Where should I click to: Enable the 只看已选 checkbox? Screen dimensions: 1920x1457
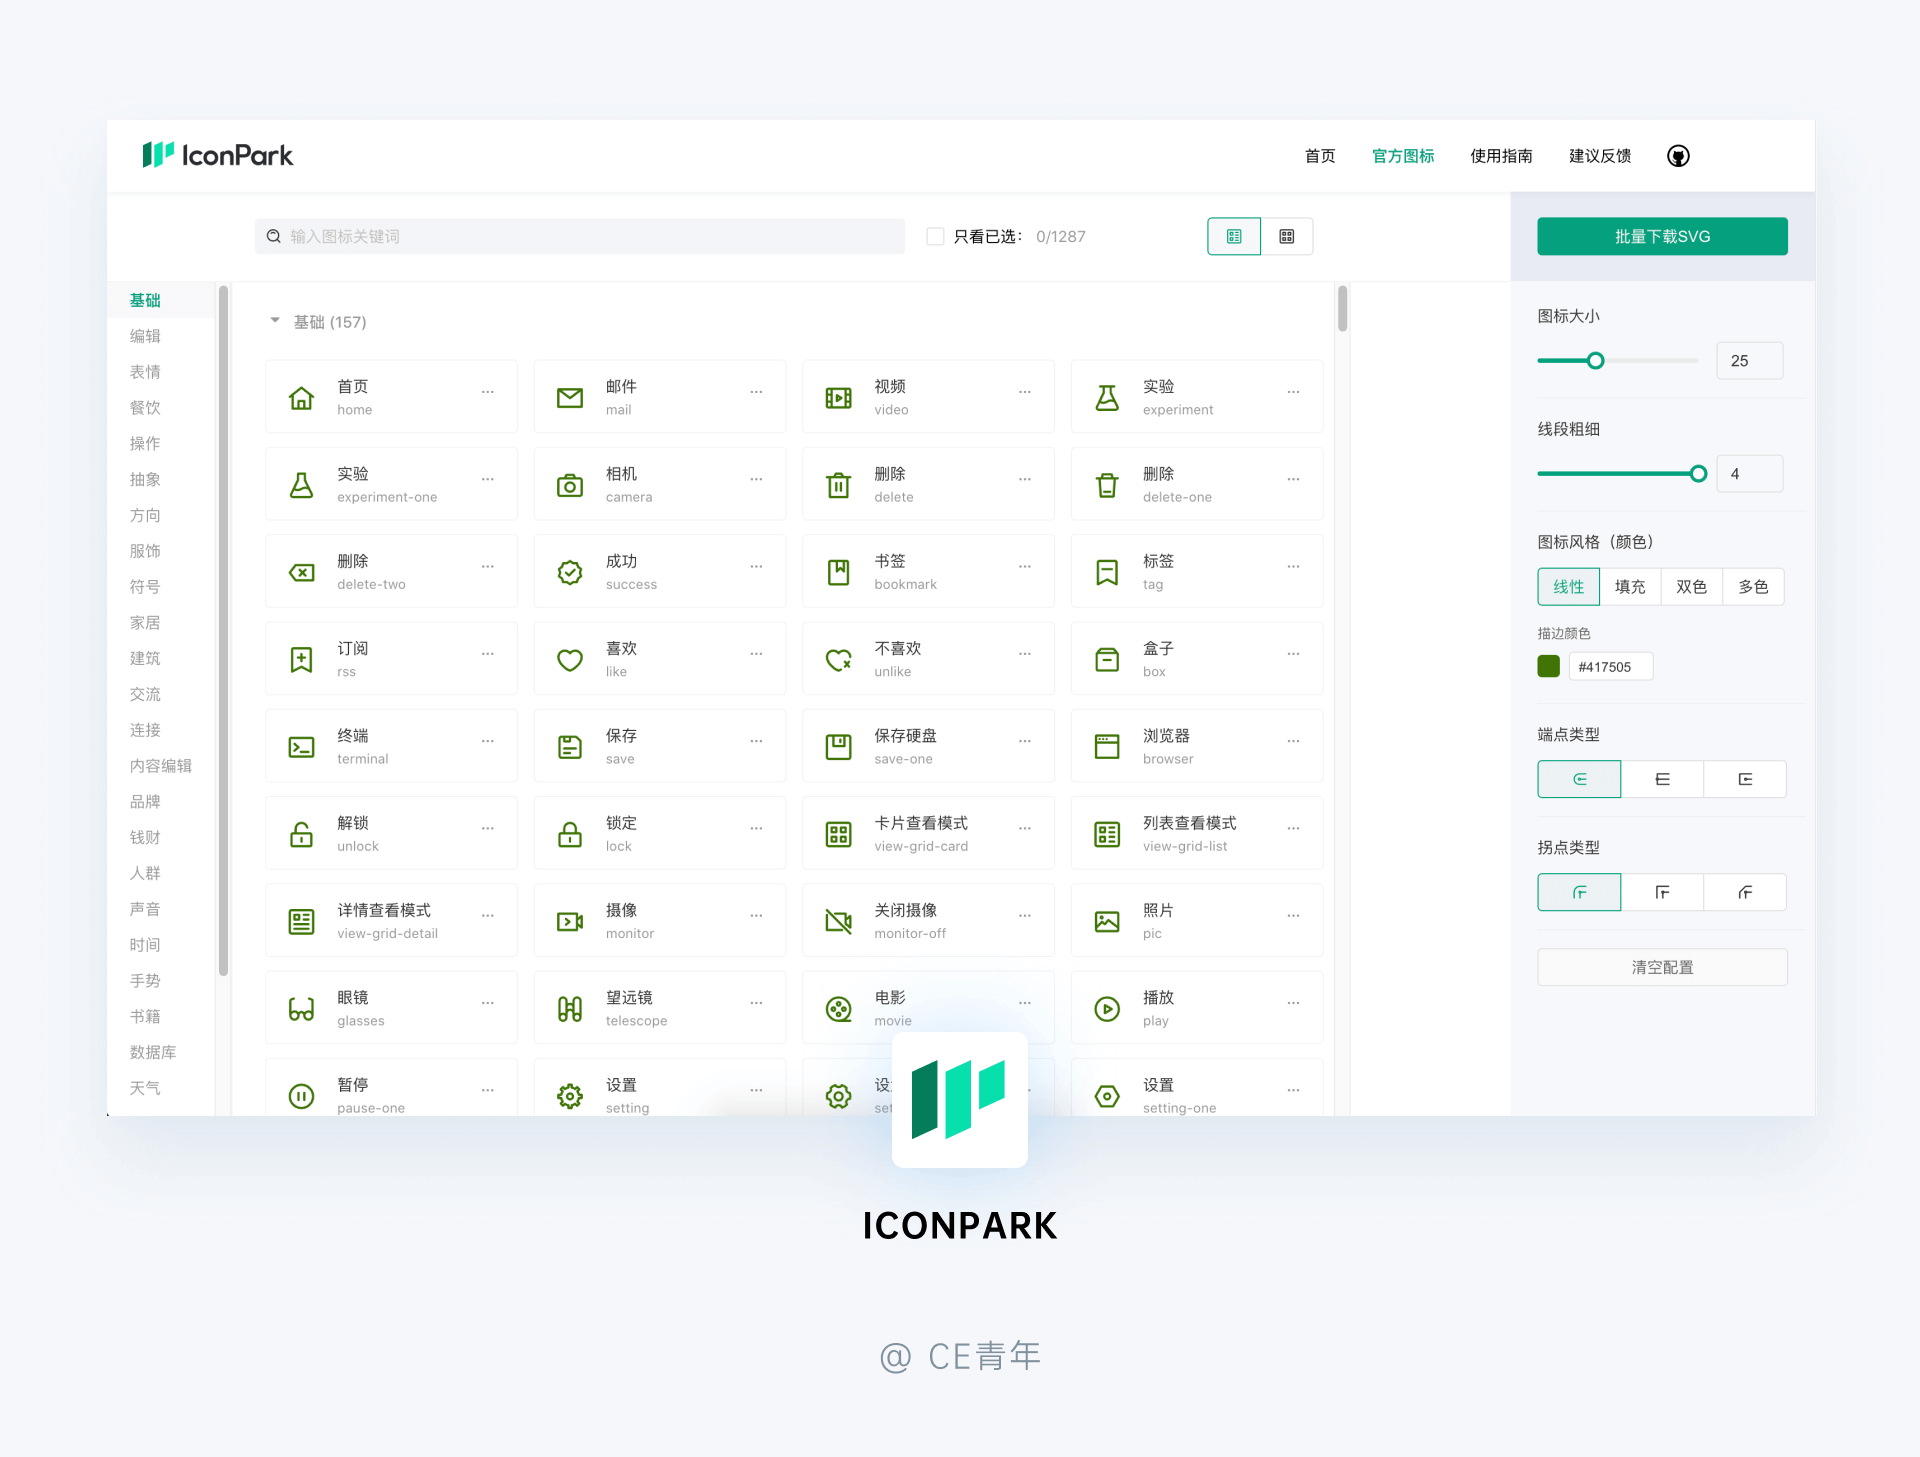coord(935,236)
